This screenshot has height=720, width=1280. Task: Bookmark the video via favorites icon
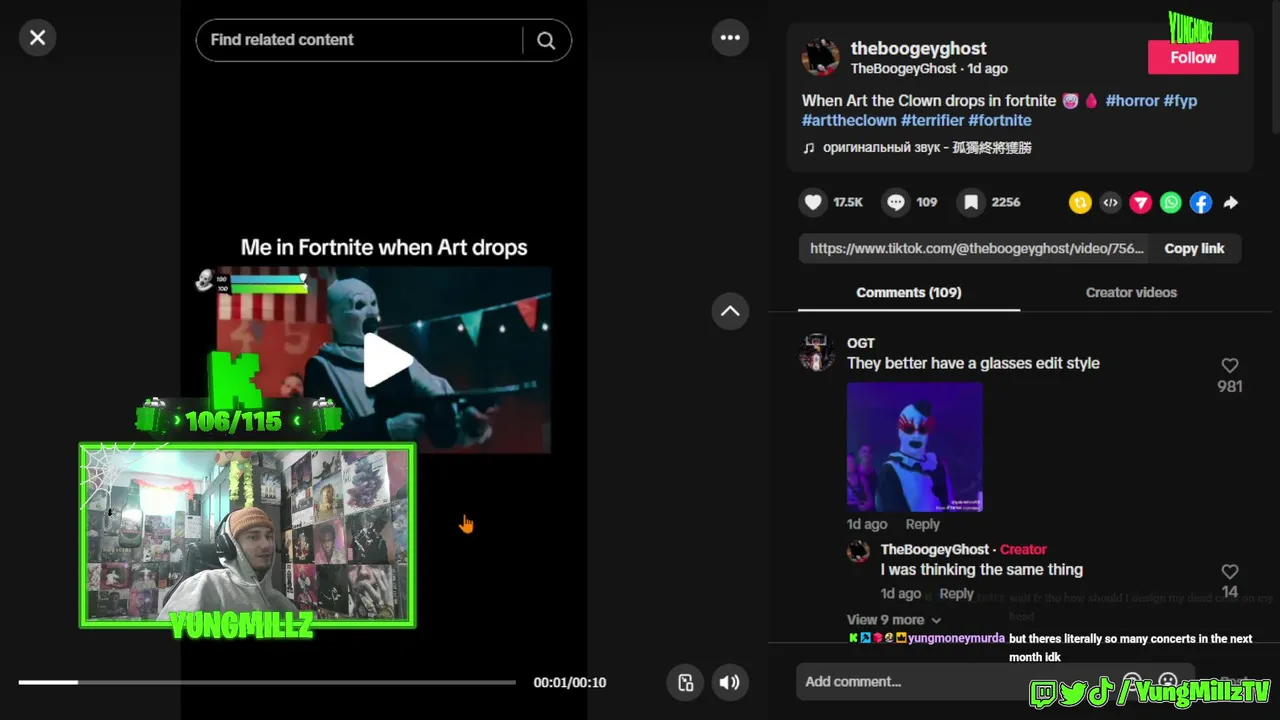point(971,202)
